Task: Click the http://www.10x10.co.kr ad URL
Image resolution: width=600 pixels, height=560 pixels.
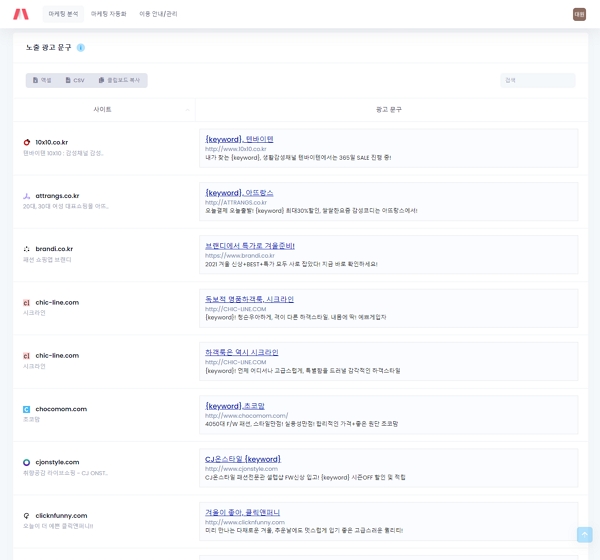Action: point(236,149)
